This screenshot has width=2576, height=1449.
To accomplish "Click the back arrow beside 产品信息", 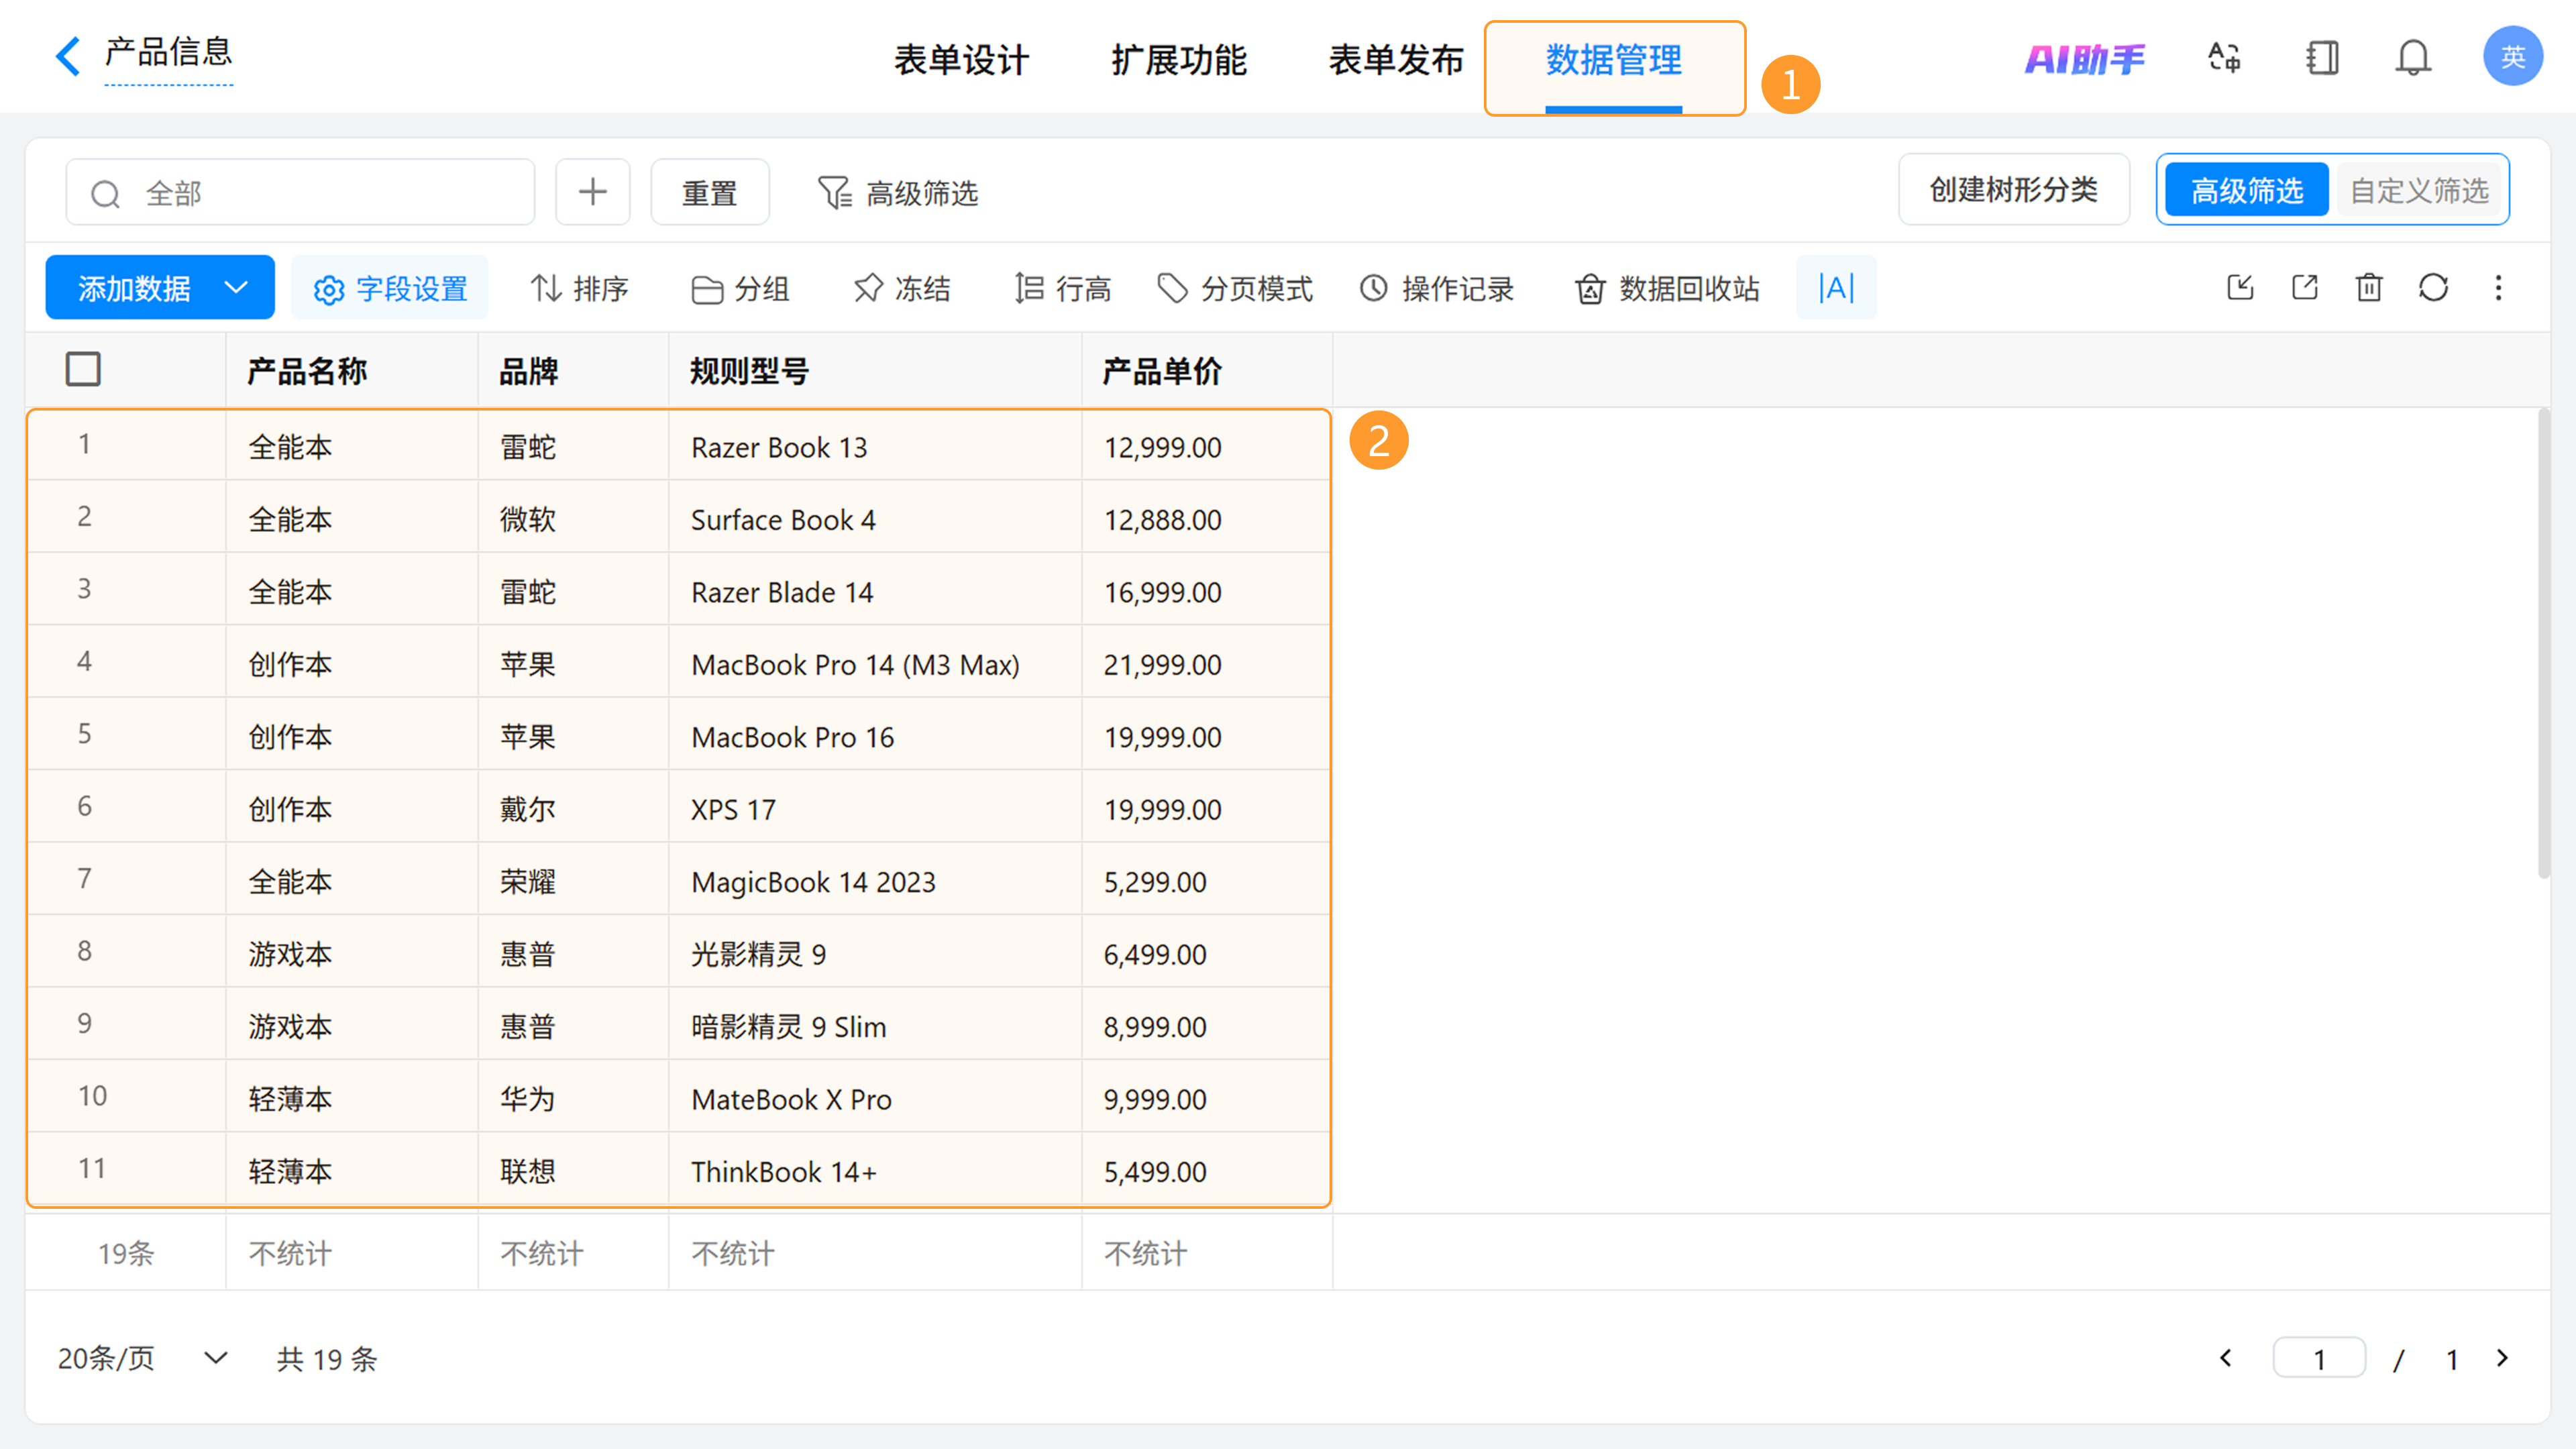I will (x=68, y=56).
